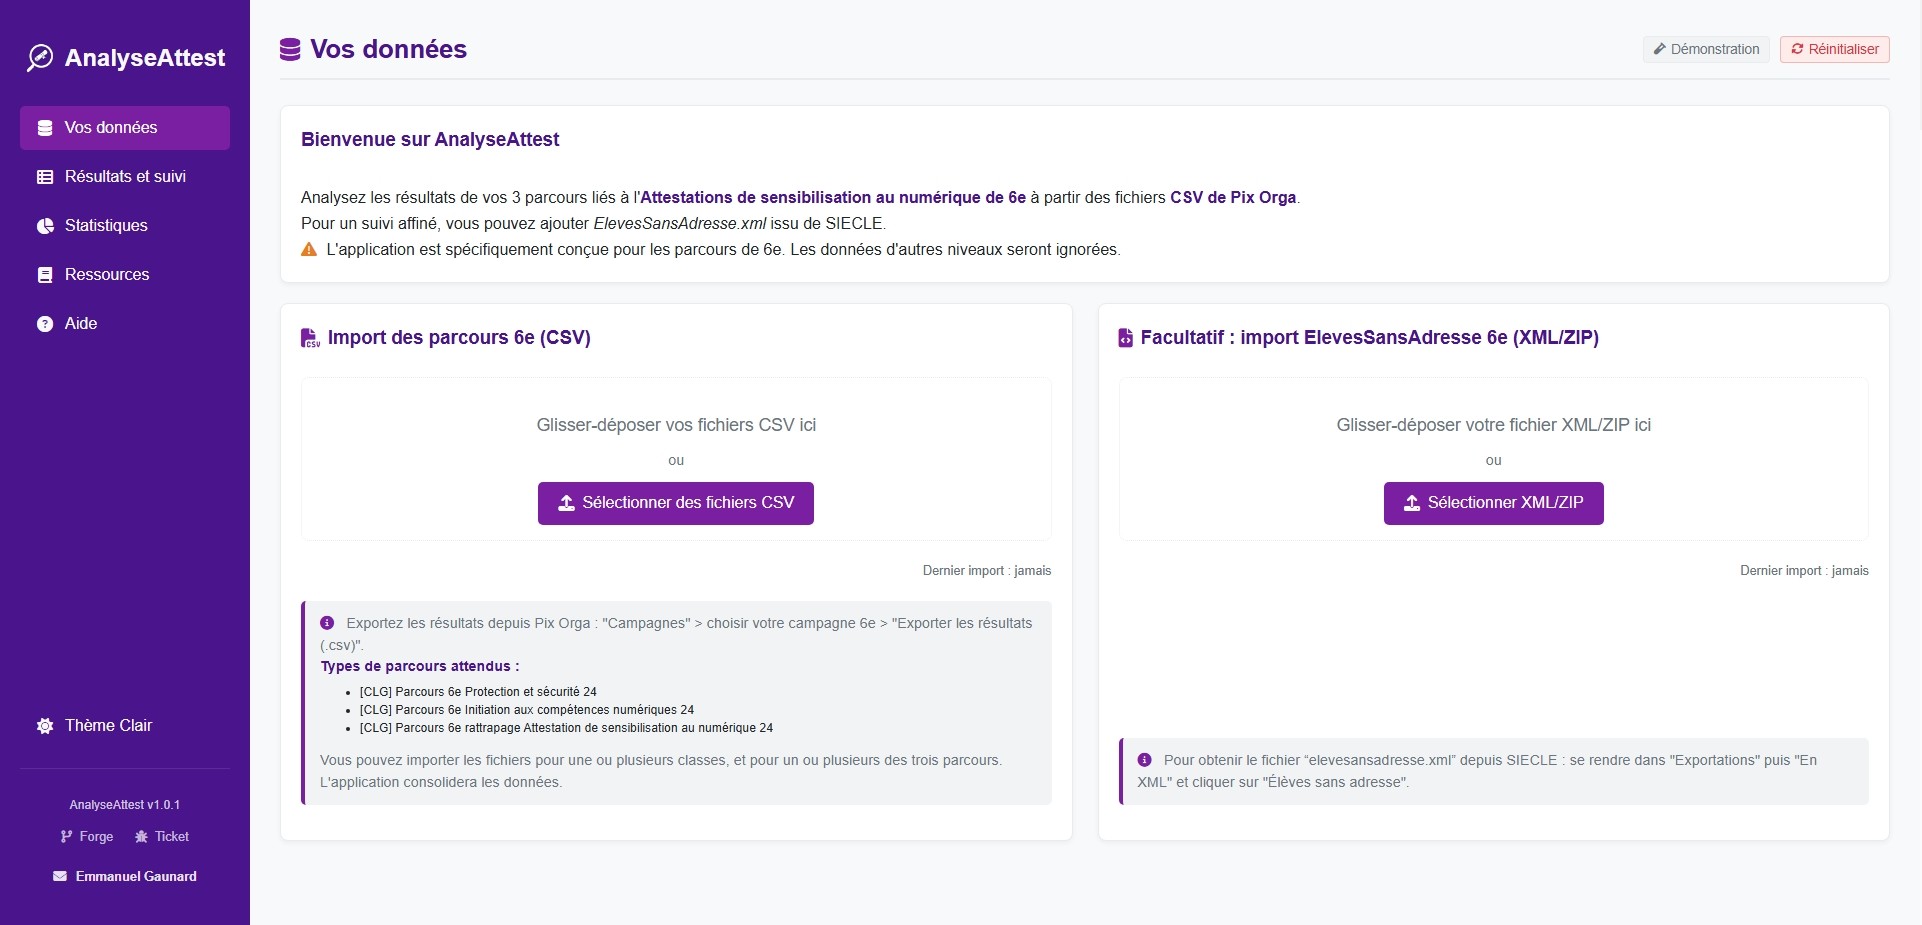Toggle the Thème Clair theme switch
The height and width of the screenshot is (925, 1922).
coord(108,726)
